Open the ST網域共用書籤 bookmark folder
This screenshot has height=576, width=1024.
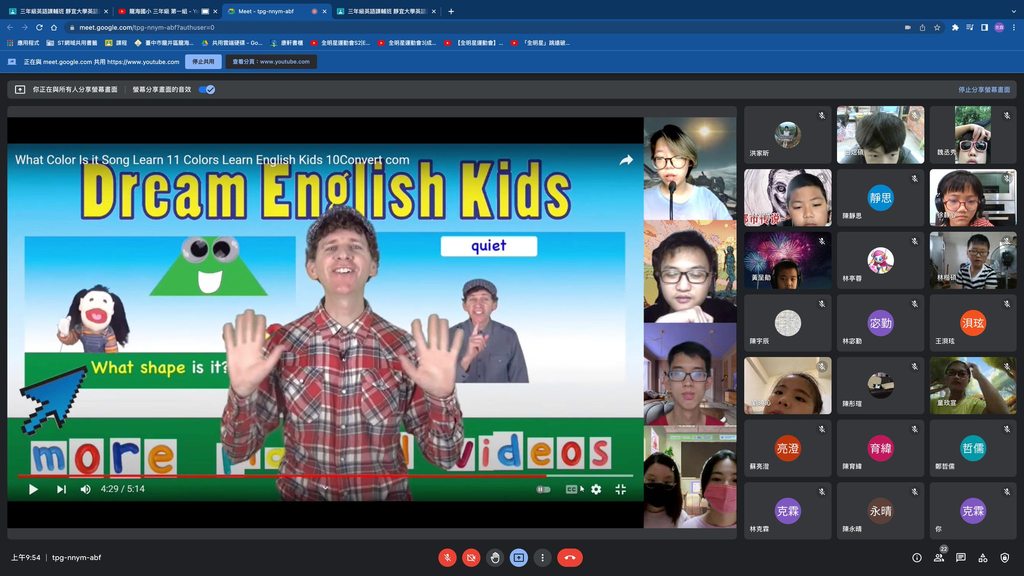pos(72,43)
